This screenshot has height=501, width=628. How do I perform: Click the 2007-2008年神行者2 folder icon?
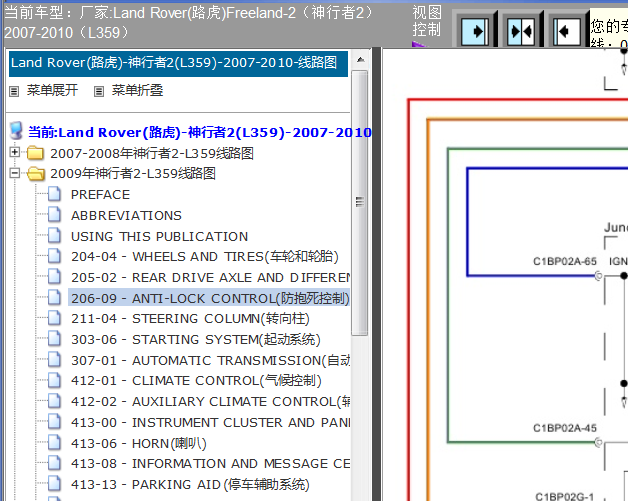[x=36, y=153]
